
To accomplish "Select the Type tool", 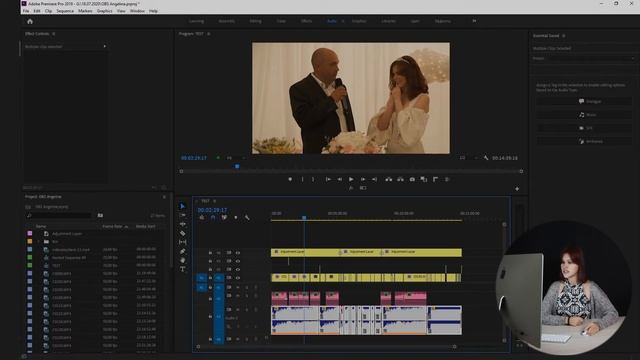I will click(x=182, y=269).
